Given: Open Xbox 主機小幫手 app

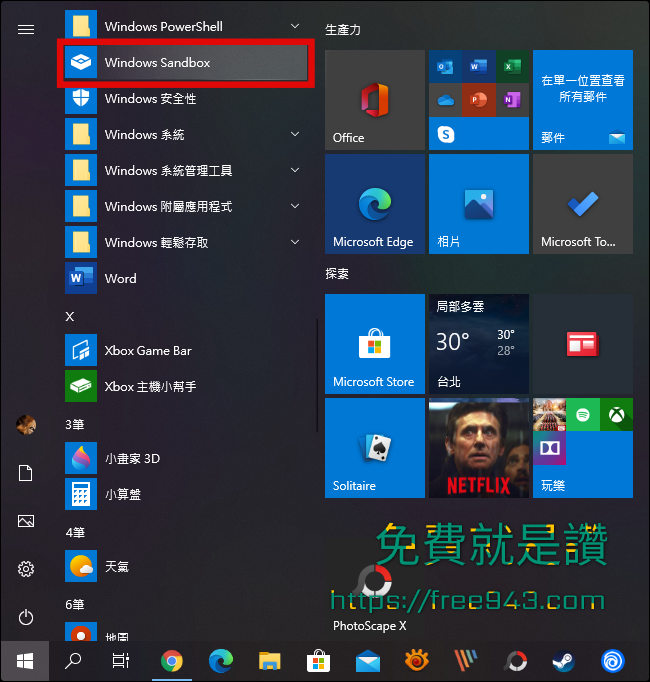Looking at the screenshot, I should tap(186, 386).
